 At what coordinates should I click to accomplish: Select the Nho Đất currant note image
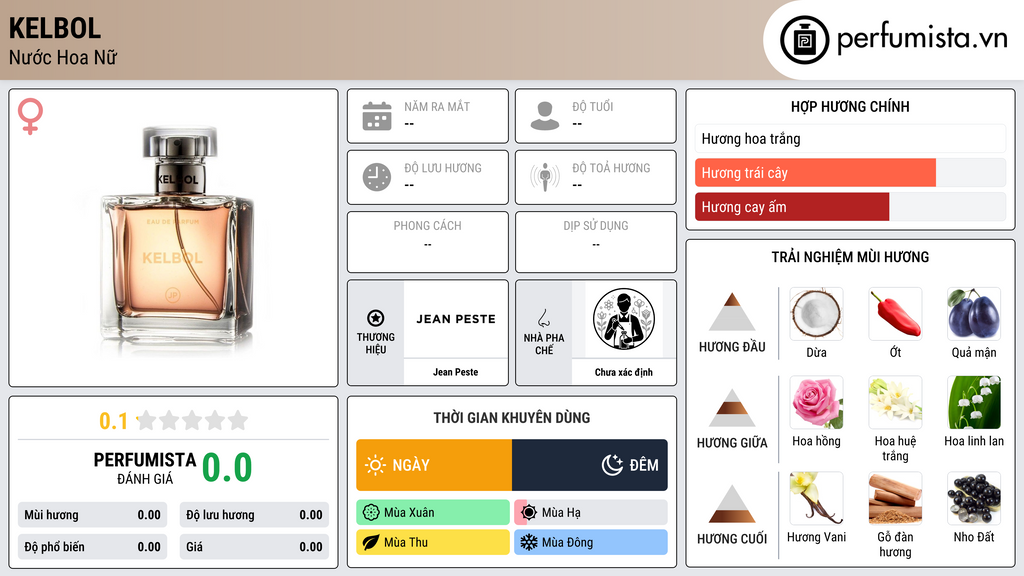[974, 498]
